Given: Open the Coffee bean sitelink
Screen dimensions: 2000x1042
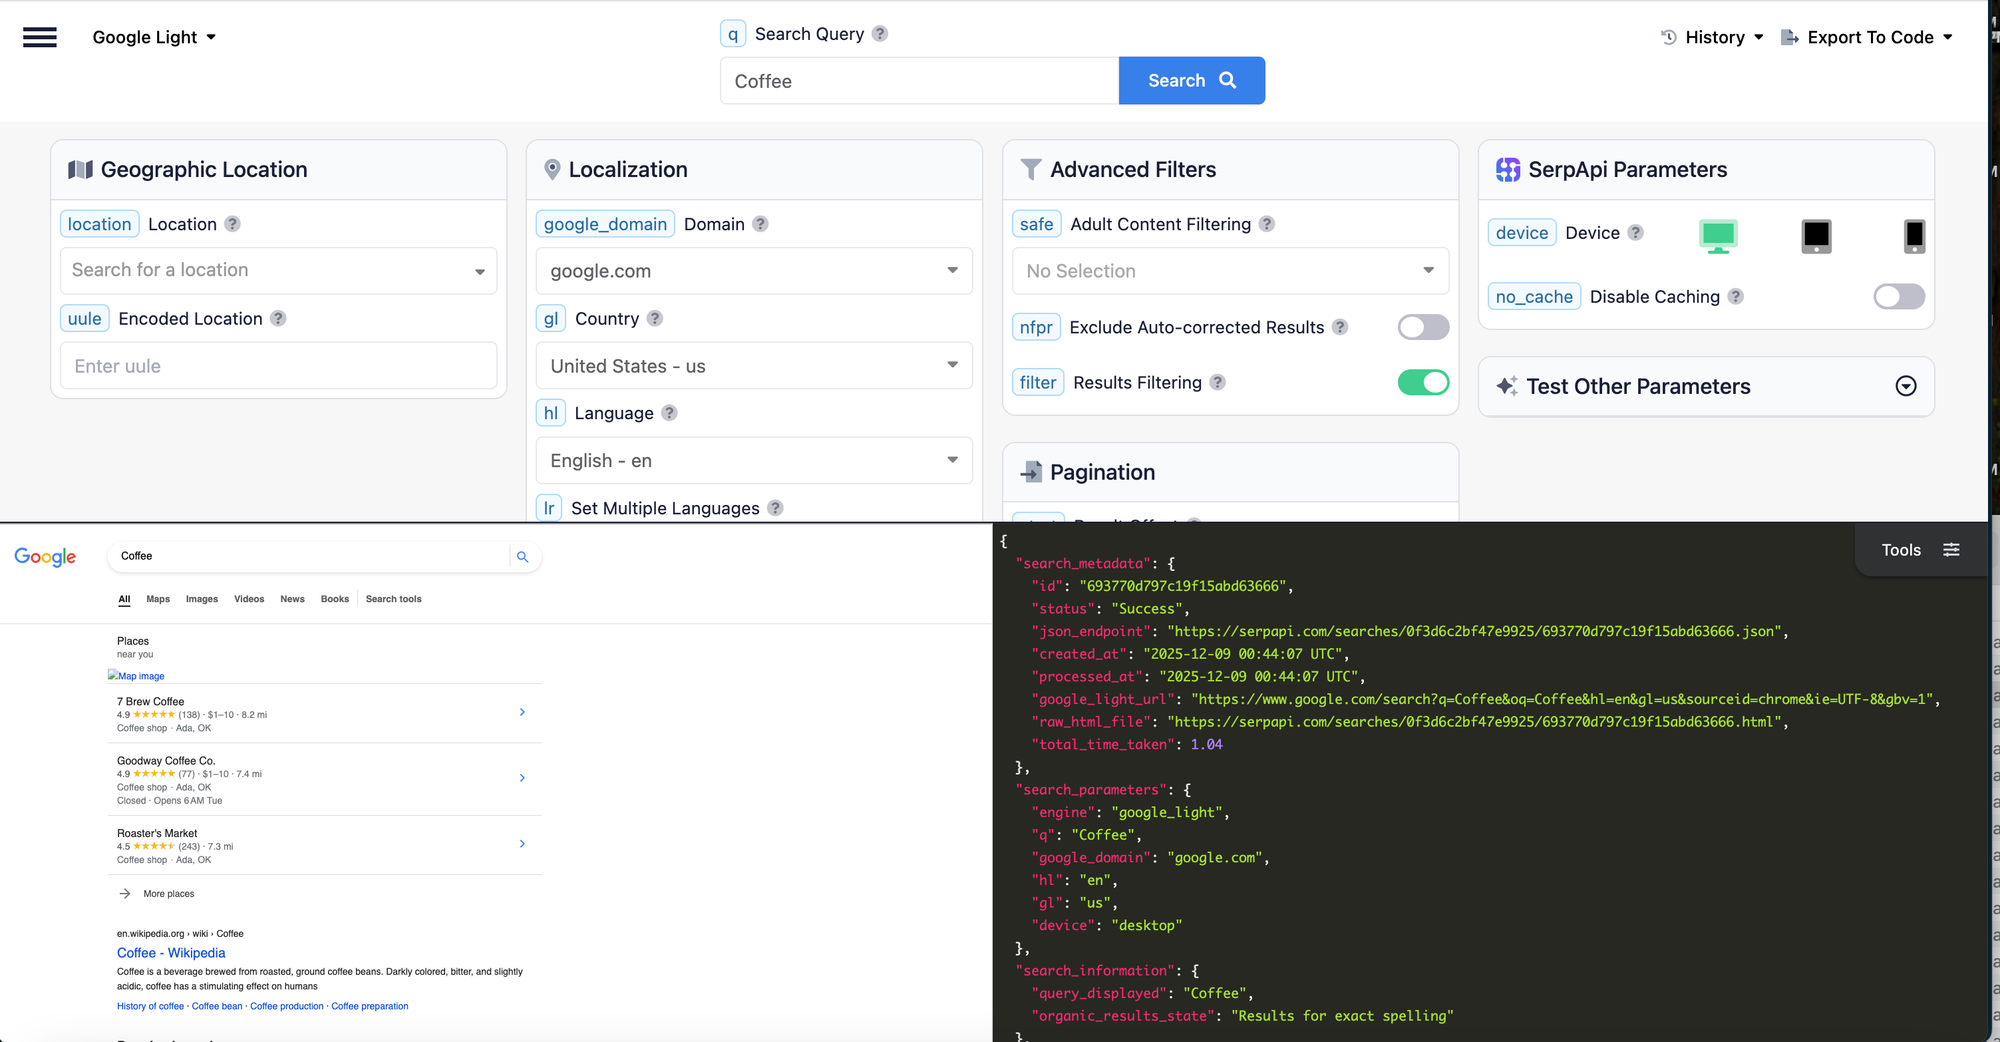Looking at the screenshot, I should click(x=217, y=1006).
